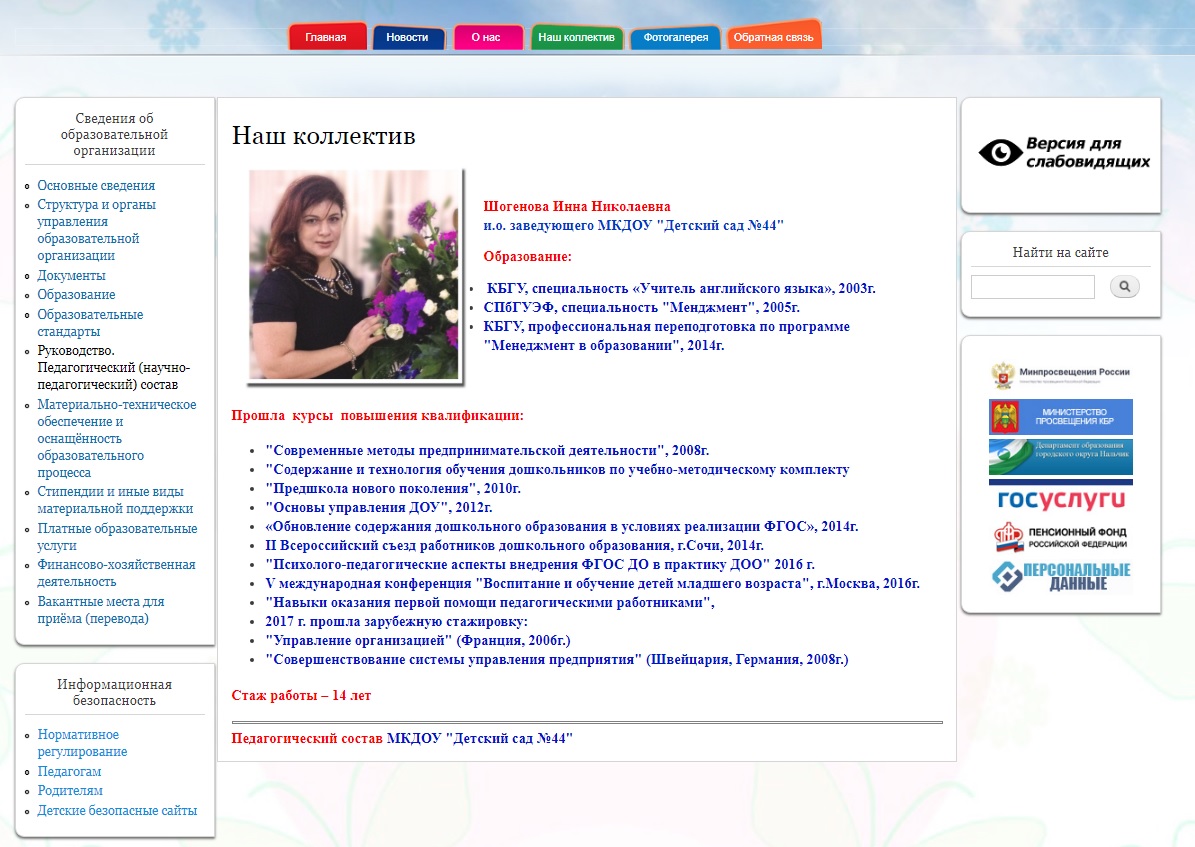The width and height of the screenshot is (1195, 847).
Task: Open the Основные сведения sidebar link
Action: point(96,186)
